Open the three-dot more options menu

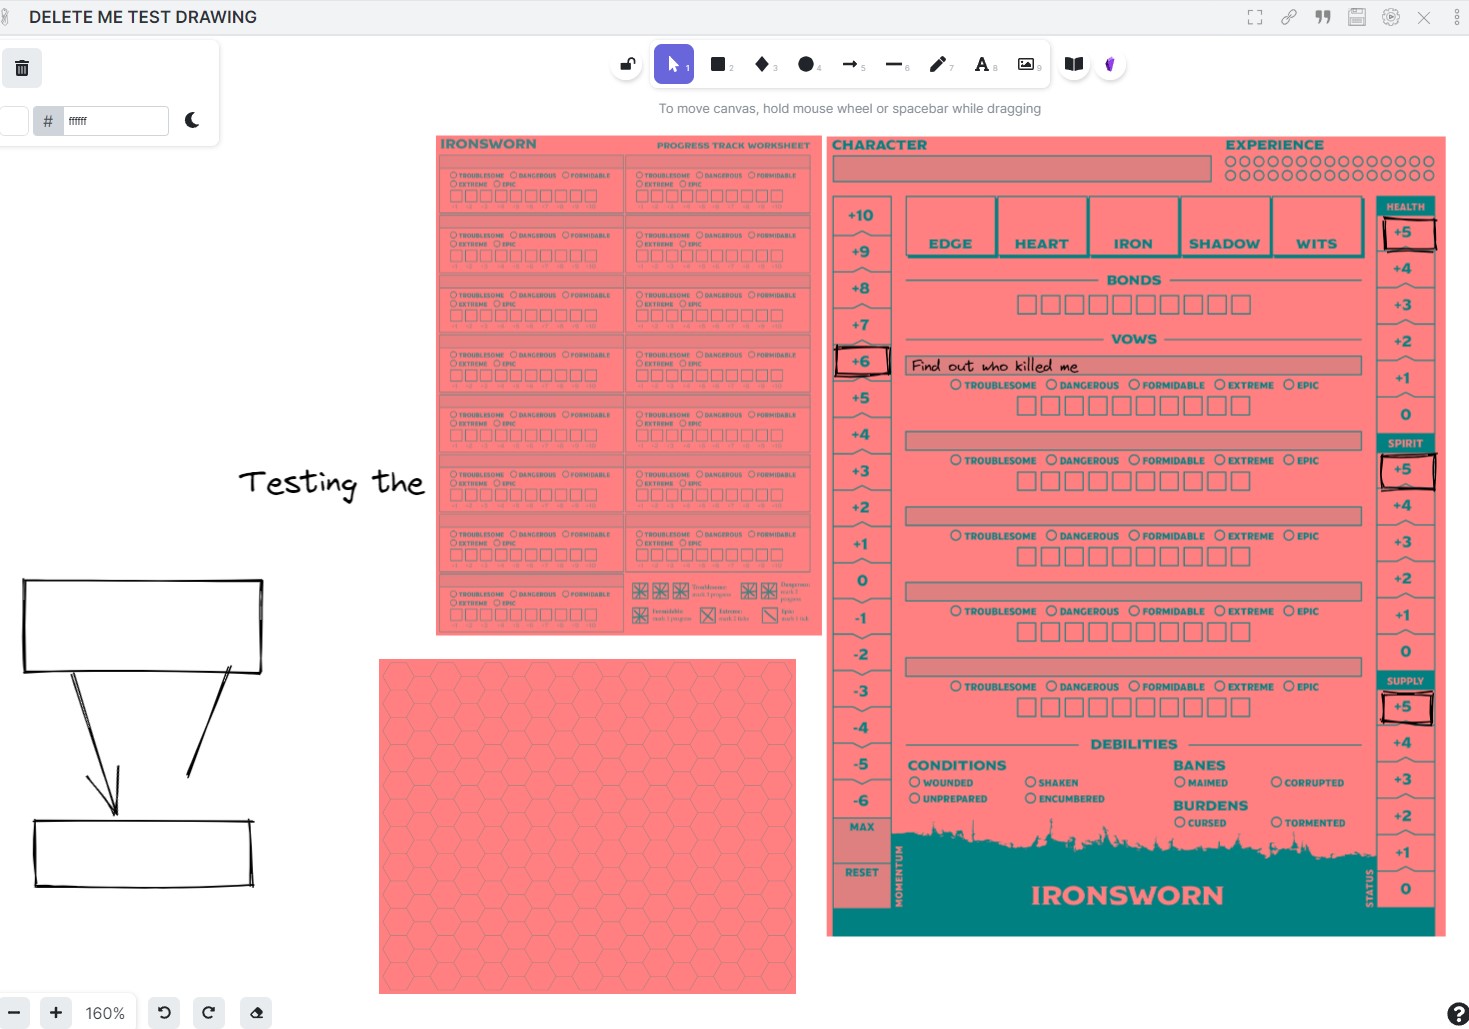1457,17
